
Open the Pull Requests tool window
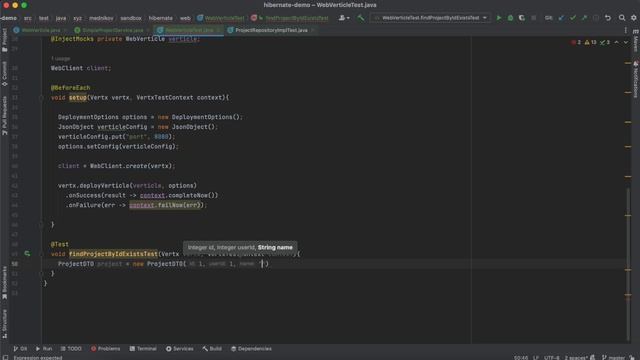[4, 116]
